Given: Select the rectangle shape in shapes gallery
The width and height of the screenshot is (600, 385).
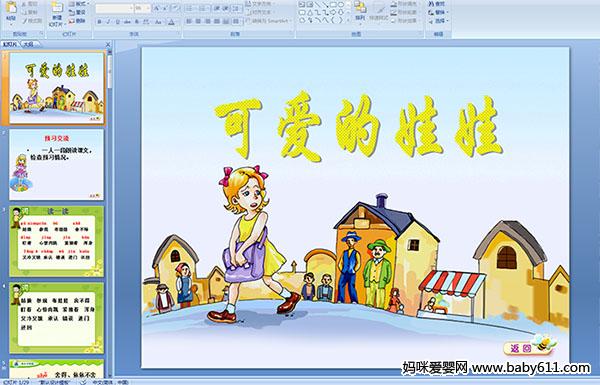Looking at the screenshot, I should 333,4.
